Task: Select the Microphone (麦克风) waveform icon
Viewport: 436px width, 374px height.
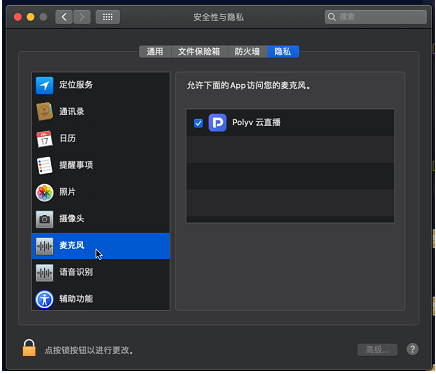Action: coord(44,246)
